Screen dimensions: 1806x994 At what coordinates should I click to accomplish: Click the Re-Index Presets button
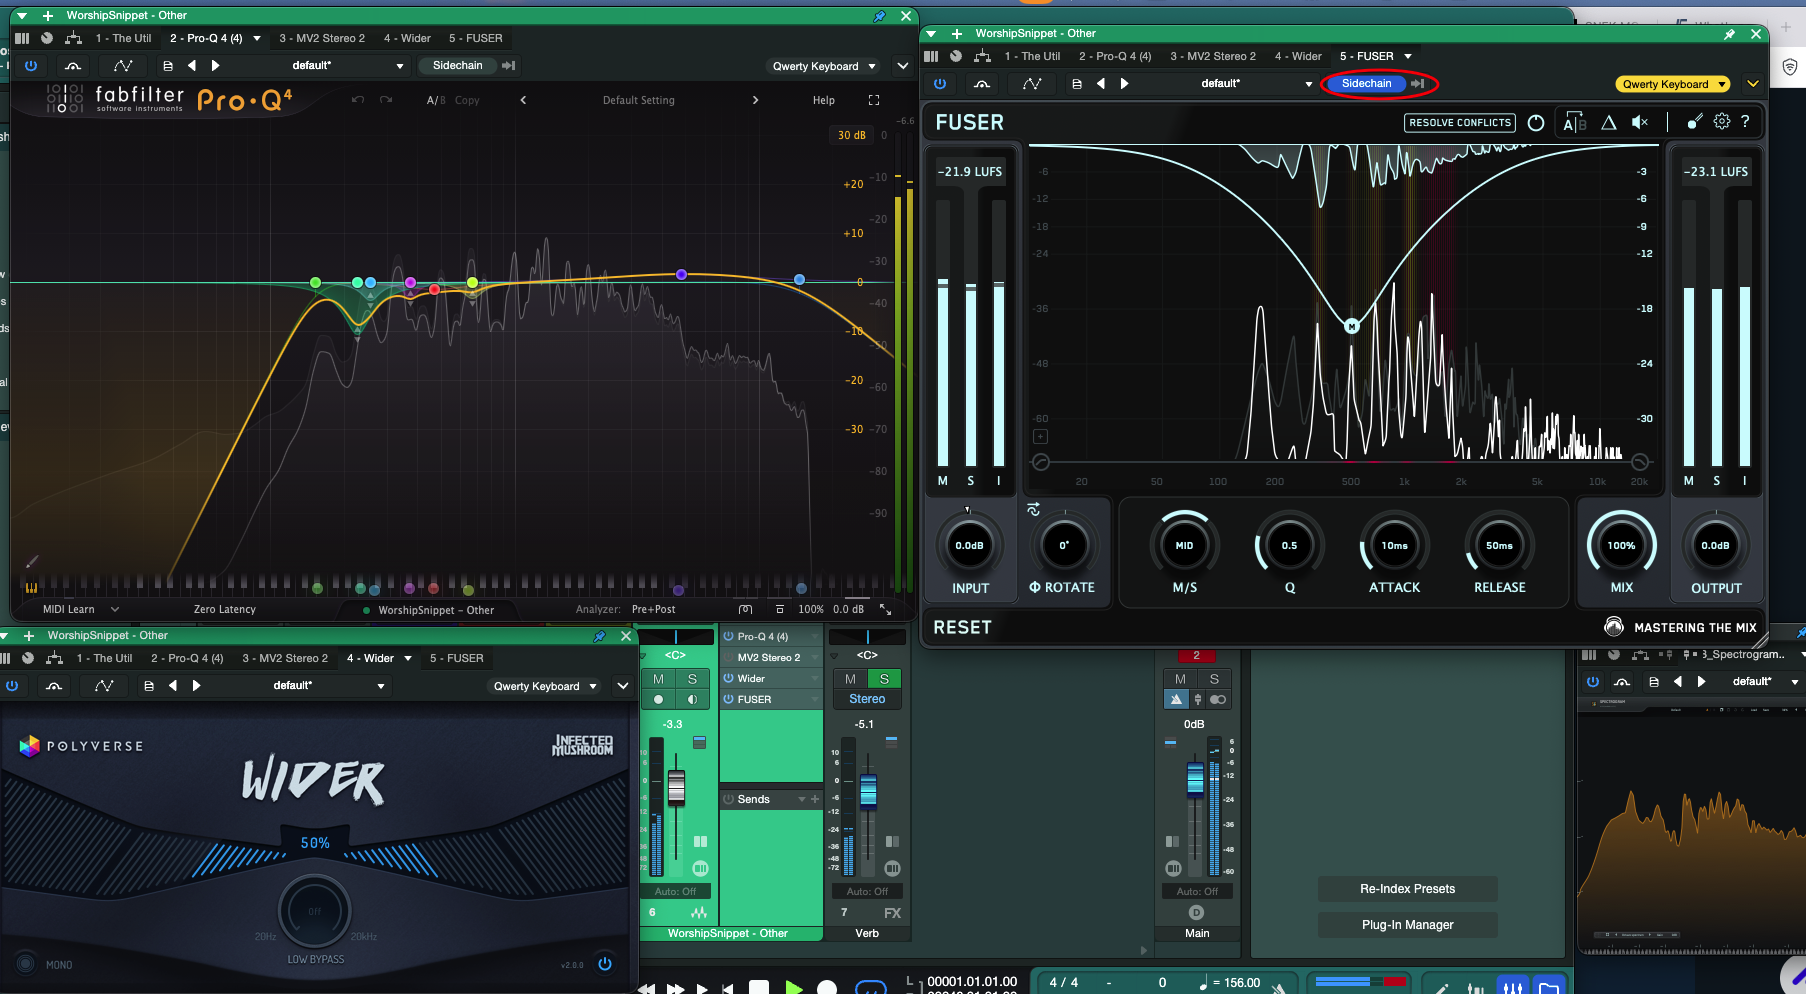click(x=1407, y=889)
